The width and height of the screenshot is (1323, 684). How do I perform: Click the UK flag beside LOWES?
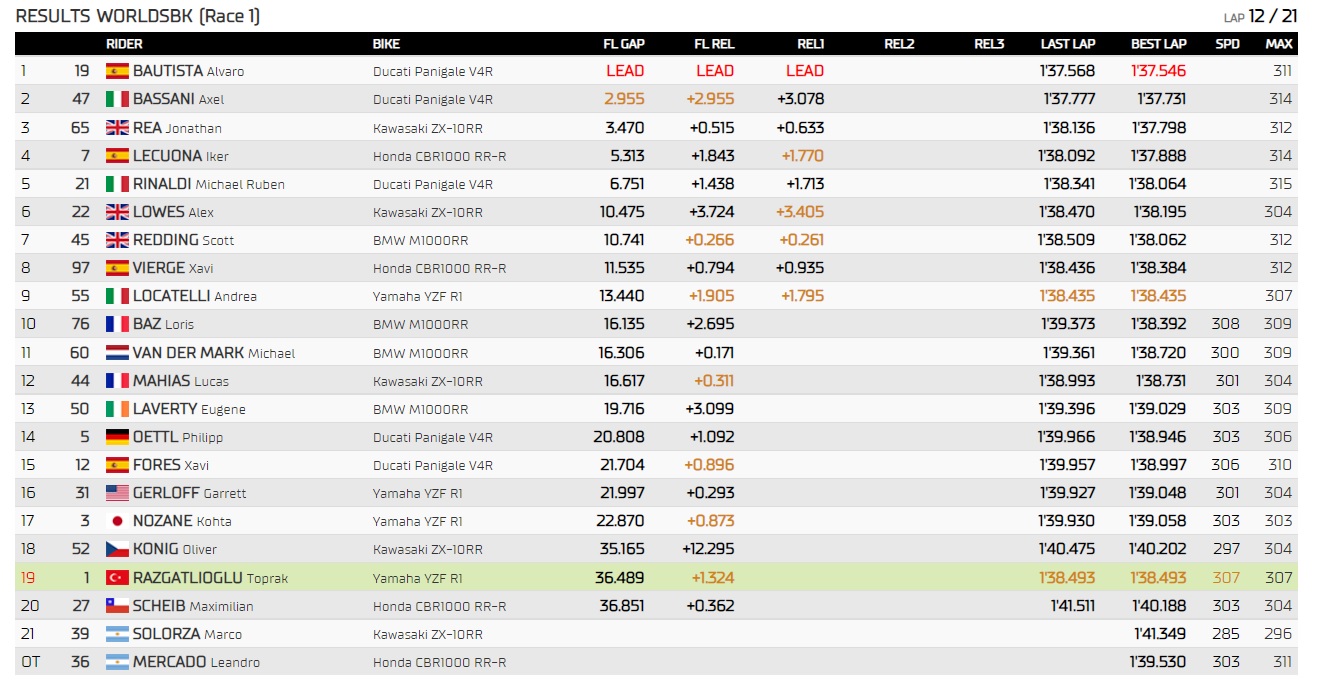coord(117,212)
